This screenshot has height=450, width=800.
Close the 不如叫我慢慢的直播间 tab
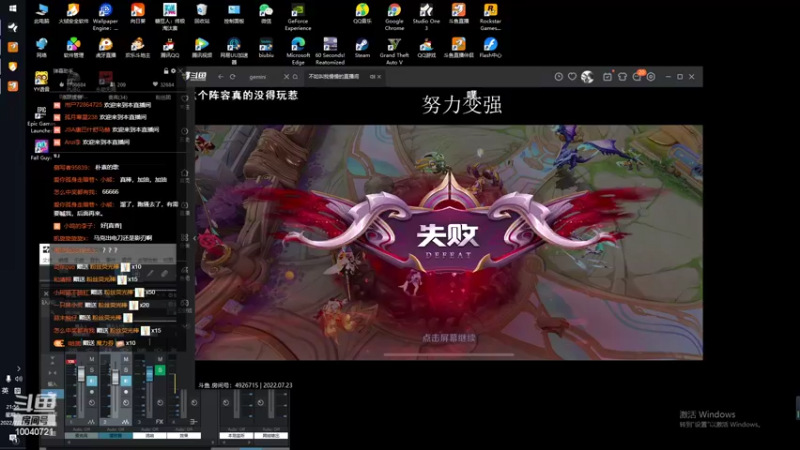(x=379, y=77)
